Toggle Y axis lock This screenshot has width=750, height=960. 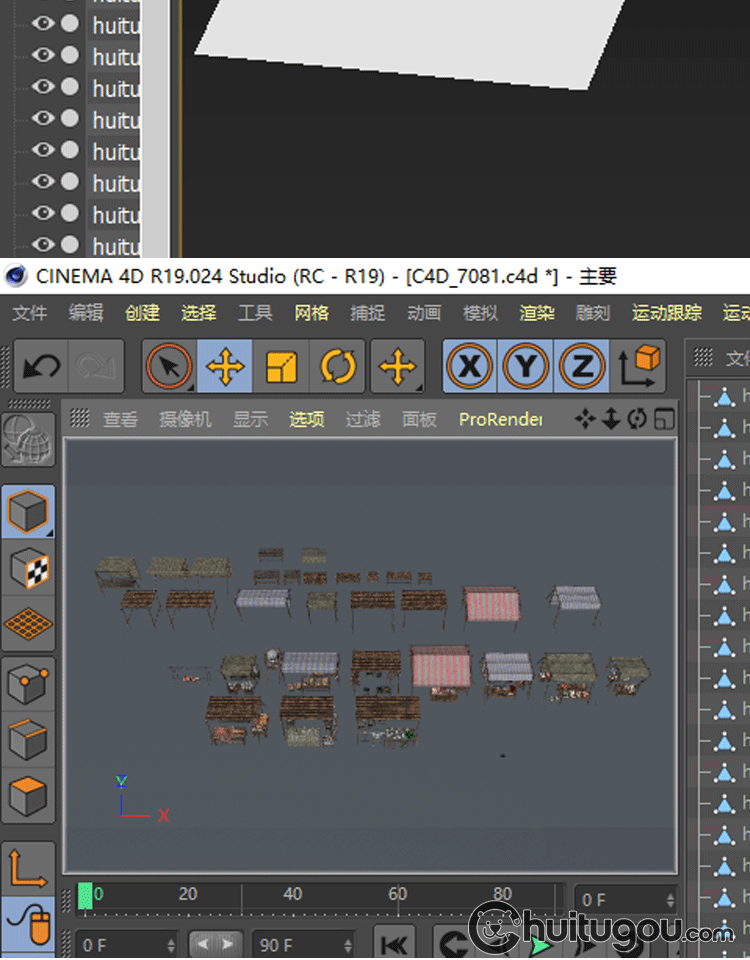(x=526, y=367)
